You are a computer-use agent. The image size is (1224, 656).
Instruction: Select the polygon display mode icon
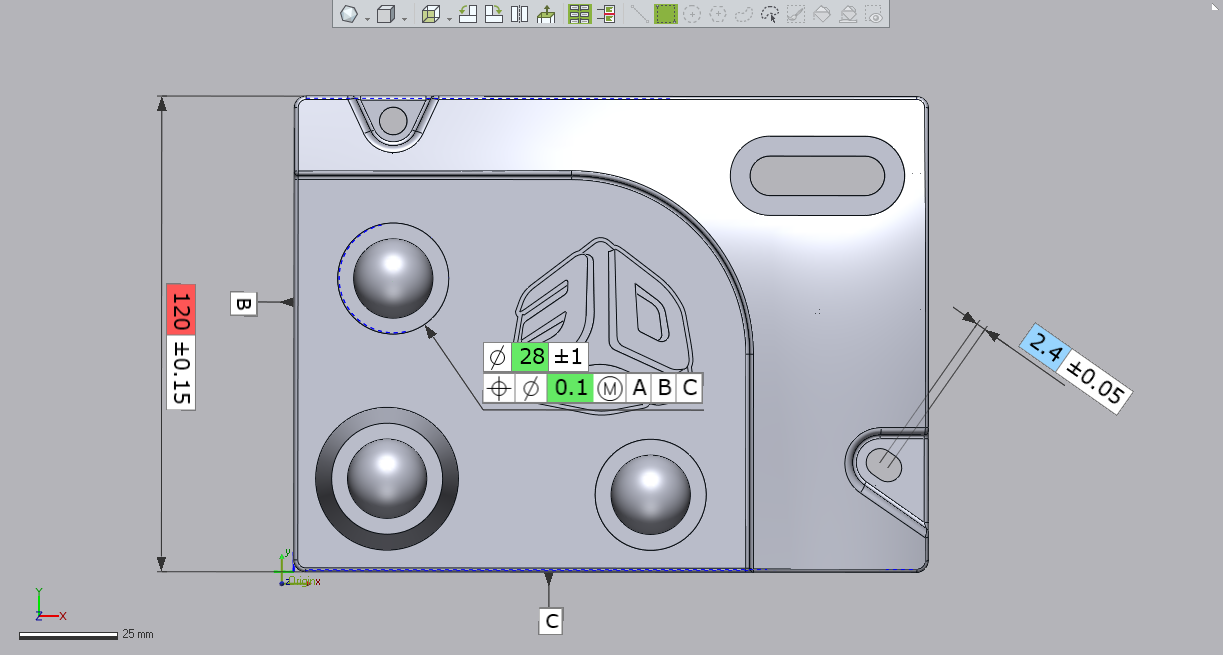(347, 13)
